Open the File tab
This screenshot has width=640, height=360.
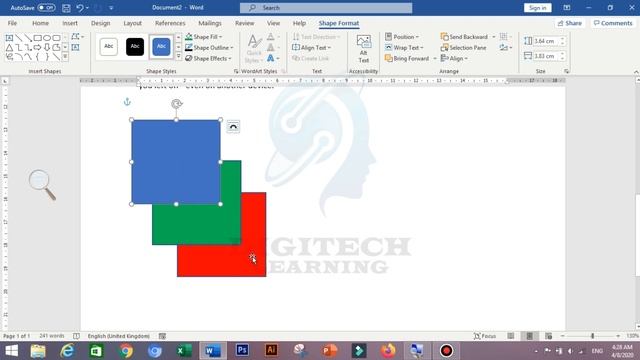[x=12, y=23]
